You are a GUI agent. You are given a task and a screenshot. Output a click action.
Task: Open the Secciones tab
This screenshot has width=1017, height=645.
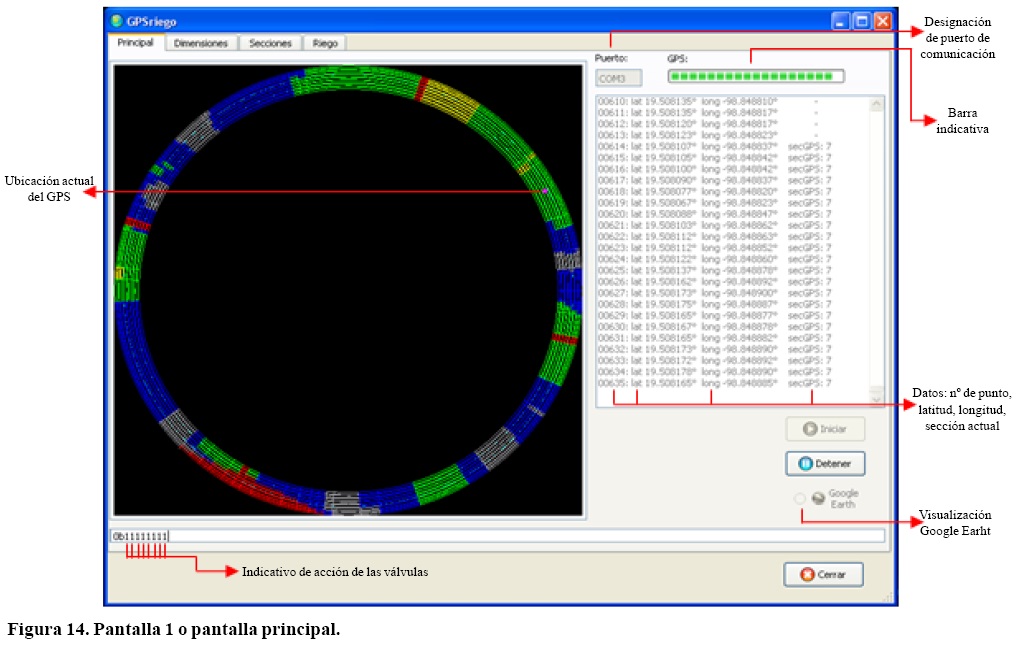pyautogui.click(x=270, y=43)
